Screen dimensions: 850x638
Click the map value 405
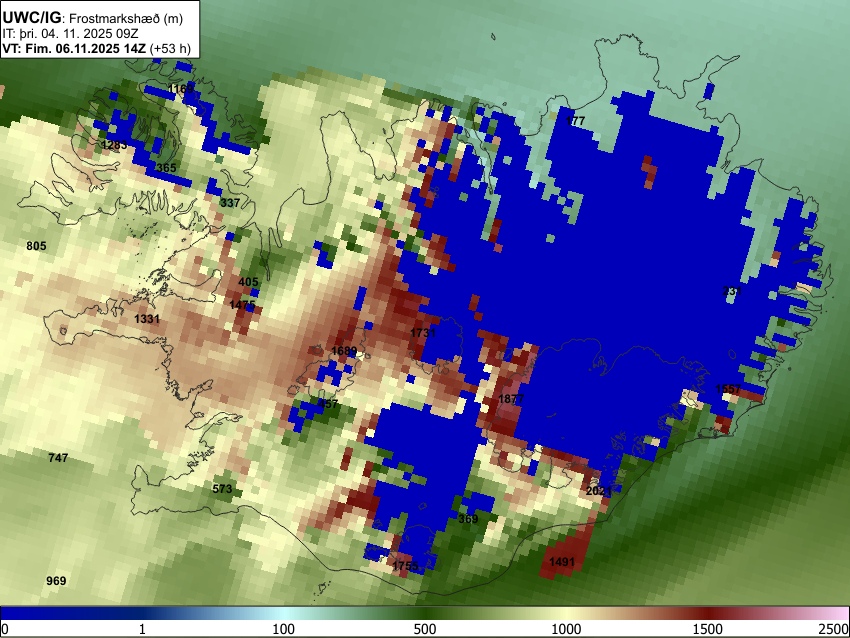[248, 282]
